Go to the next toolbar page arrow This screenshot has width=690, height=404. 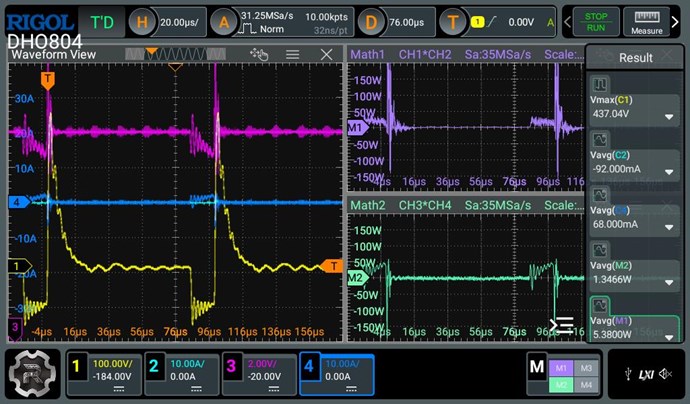click(x=675, y=22)
